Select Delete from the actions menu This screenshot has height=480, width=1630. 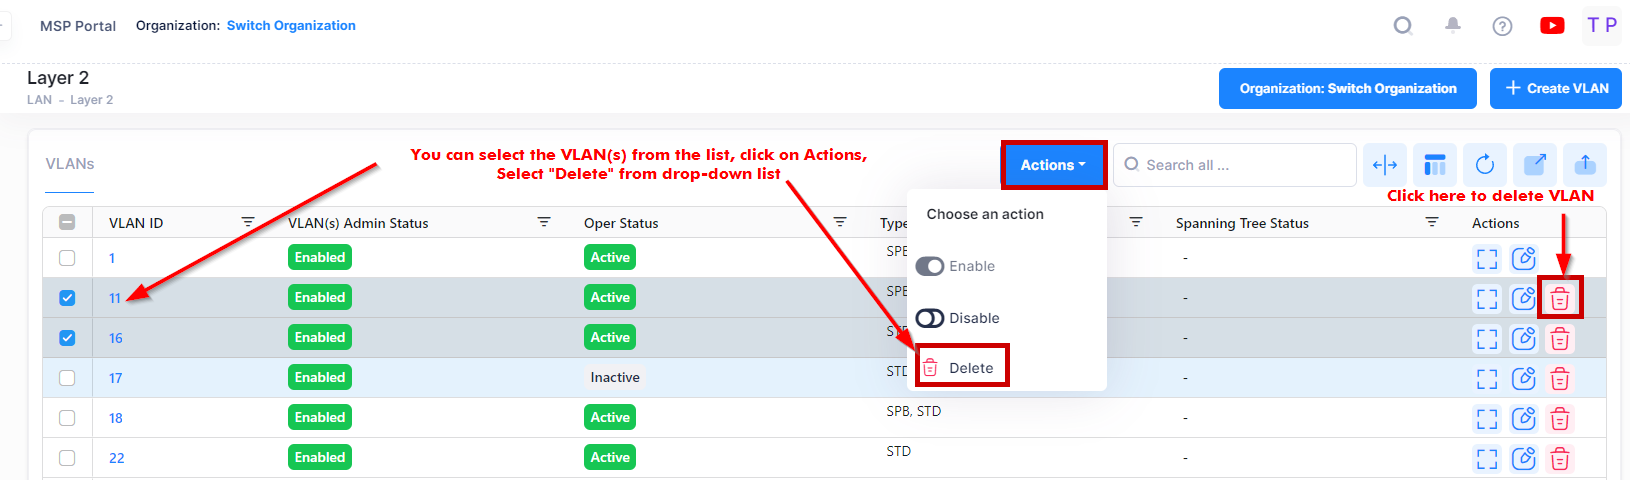[x=962, y=368]
